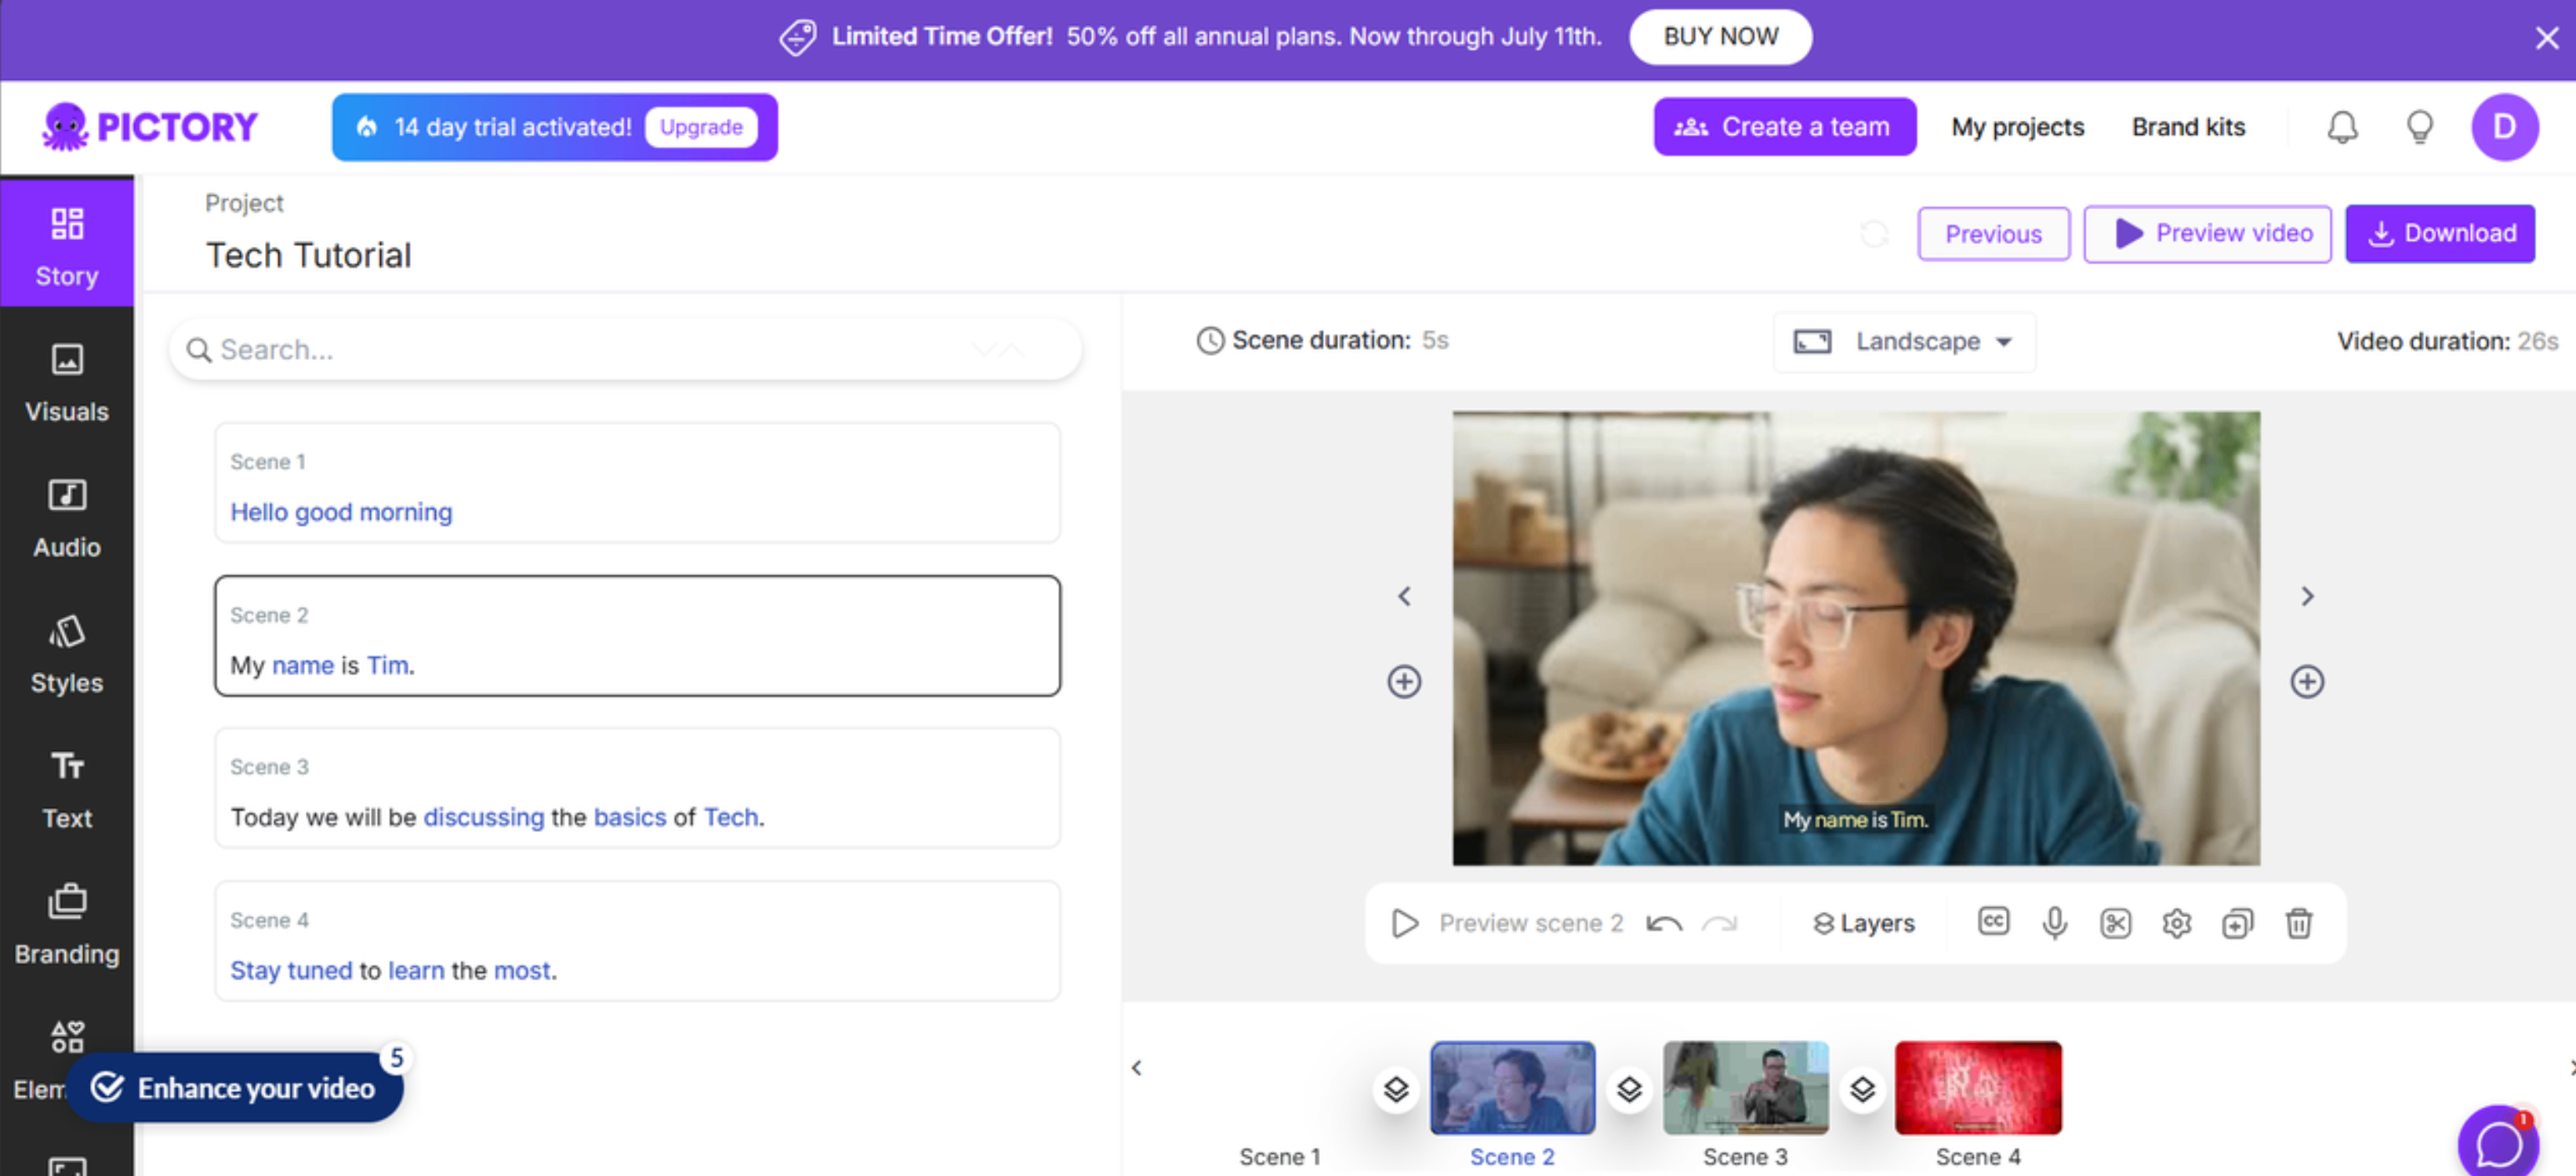
Task: Open the scene trim/cut tool
Action: [x=2116, y=923]
